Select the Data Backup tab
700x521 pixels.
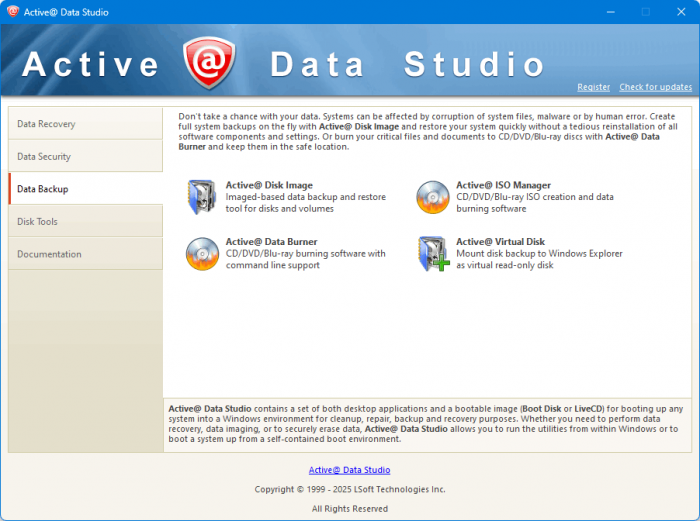[x=85, y=189]
